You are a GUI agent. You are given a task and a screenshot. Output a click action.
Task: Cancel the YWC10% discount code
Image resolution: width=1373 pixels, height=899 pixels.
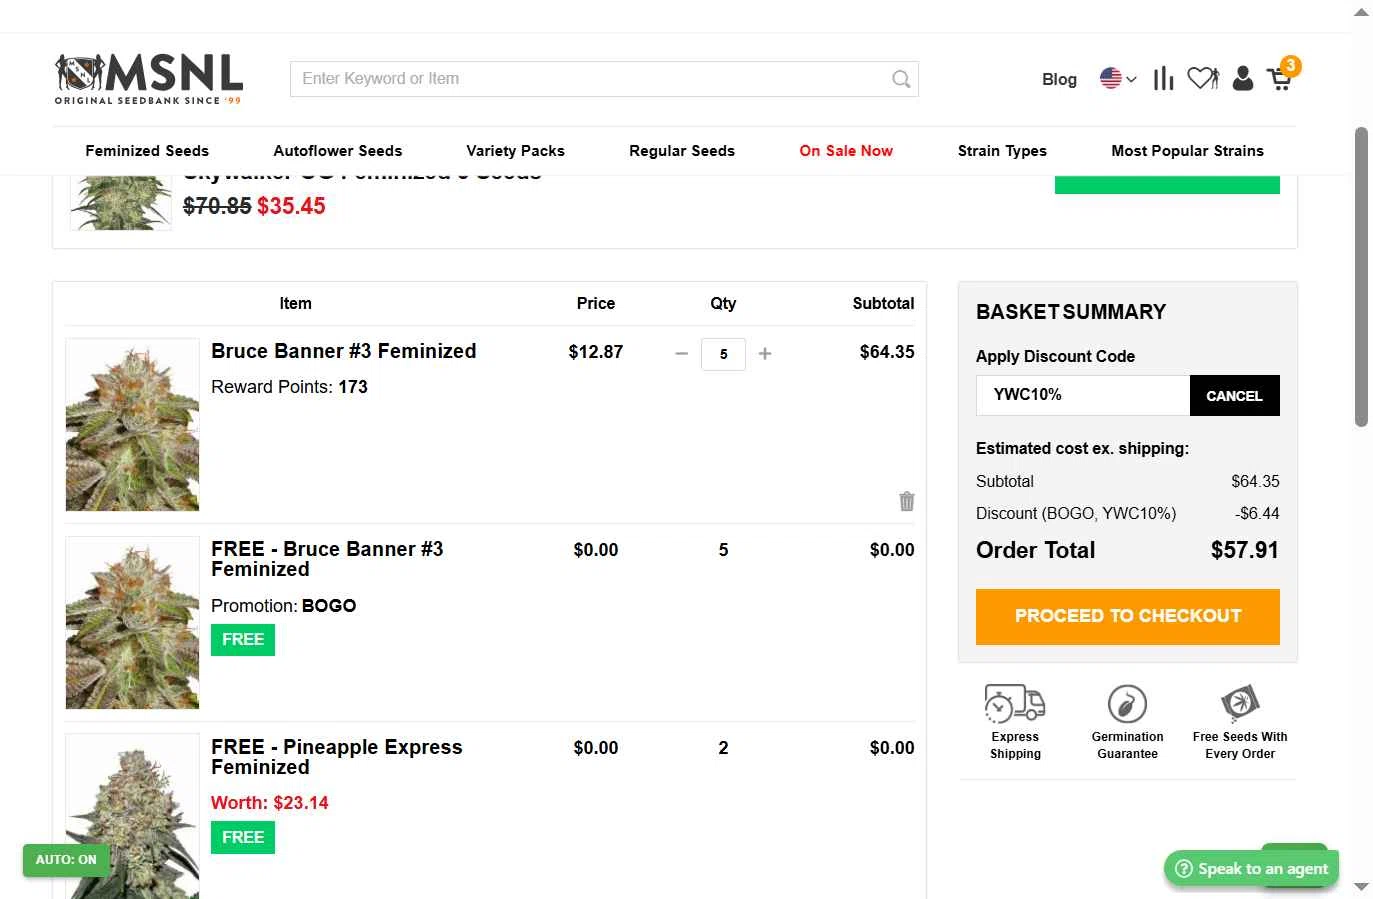[1234, 396]
